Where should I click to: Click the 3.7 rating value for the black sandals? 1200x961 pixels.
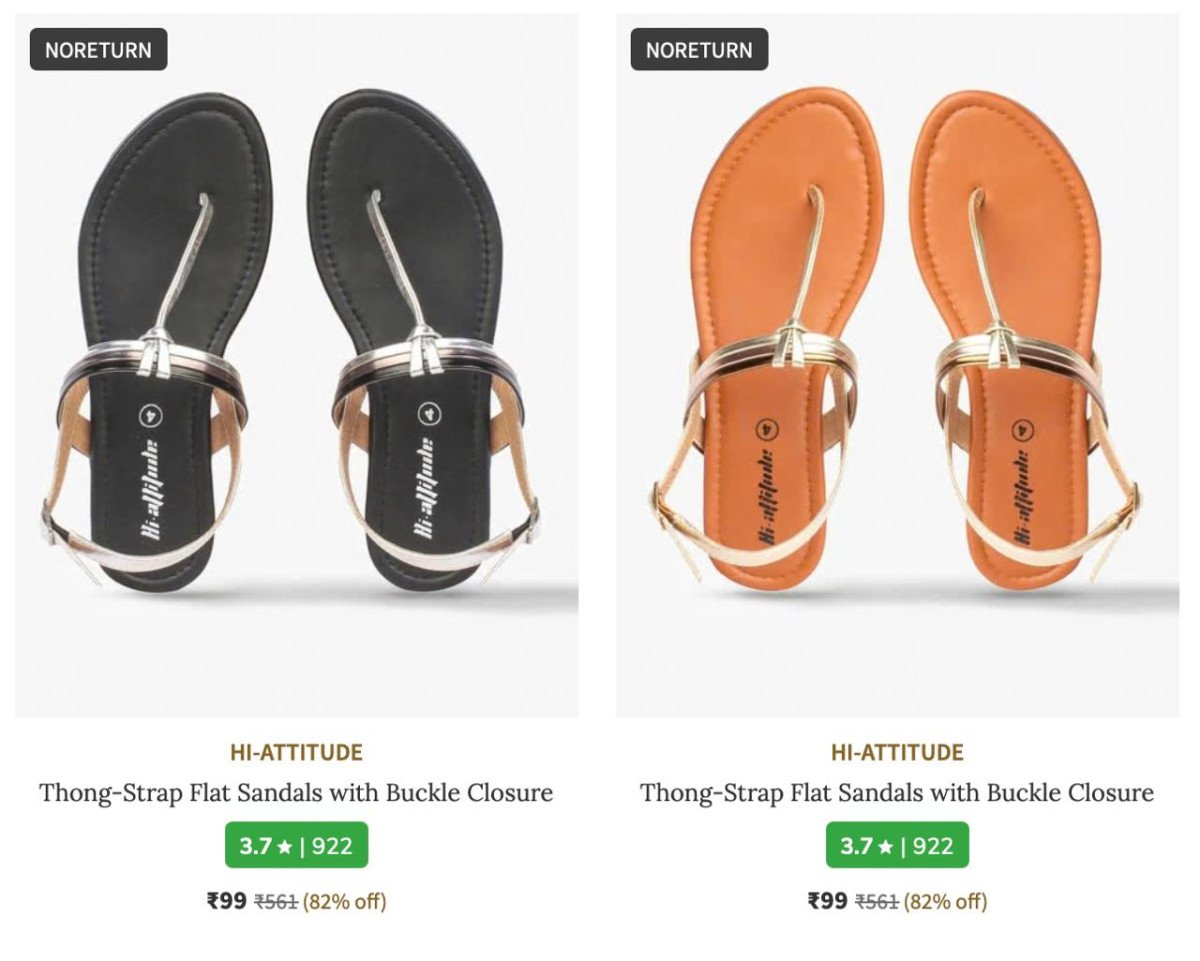[x=255, y=846]
